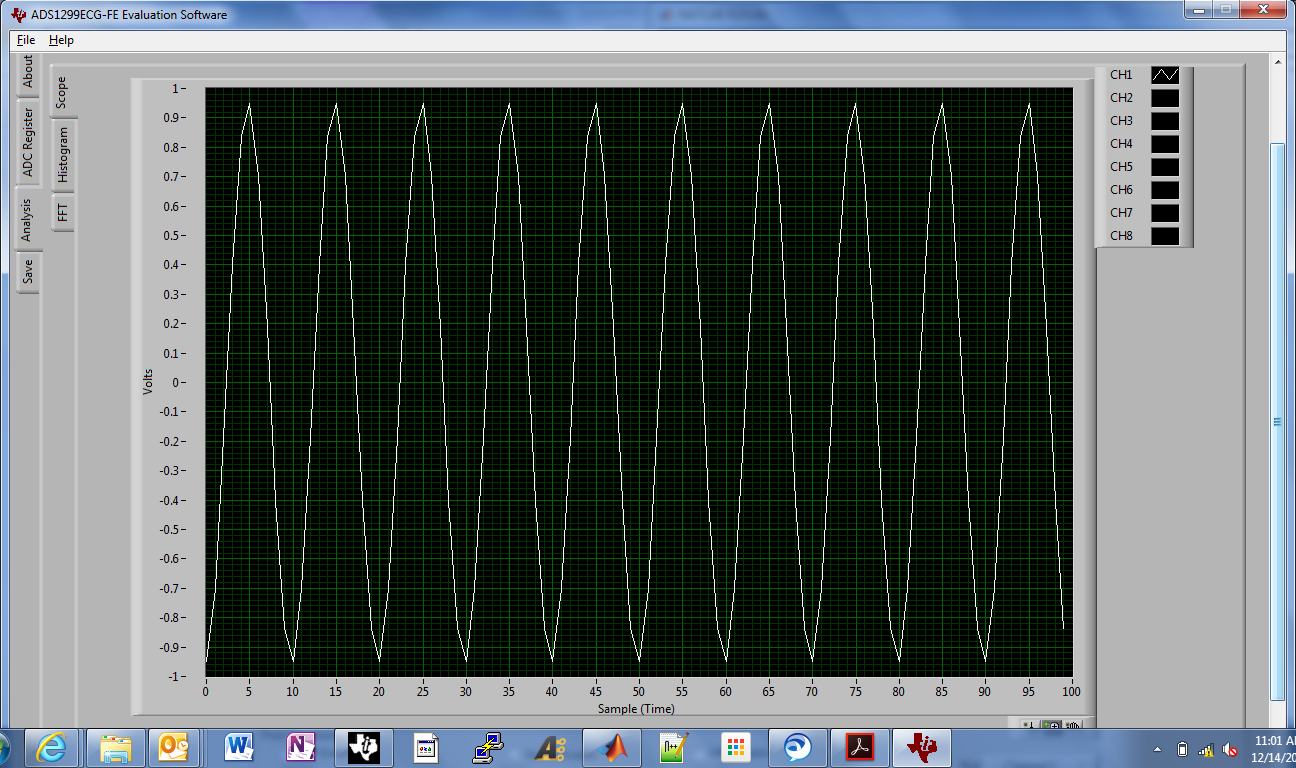Click the system clock in the tray
Image resolution: width=1296 pixels, height=768 pixels.
1273,748
